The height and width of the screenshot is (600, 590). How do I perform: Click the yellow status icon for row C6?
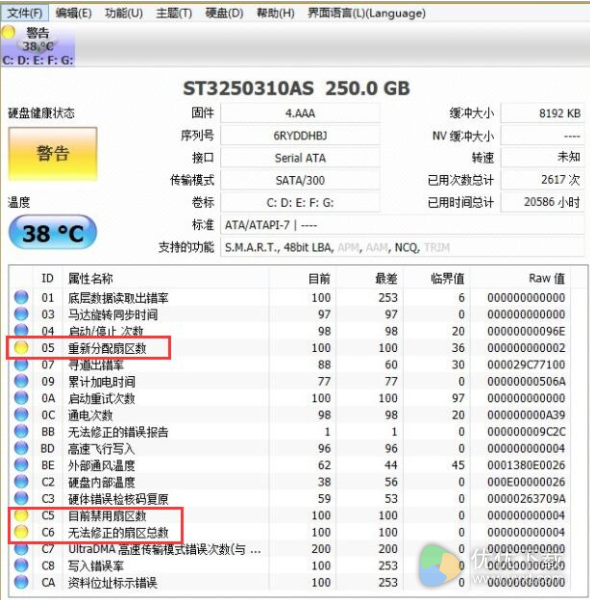21,532
